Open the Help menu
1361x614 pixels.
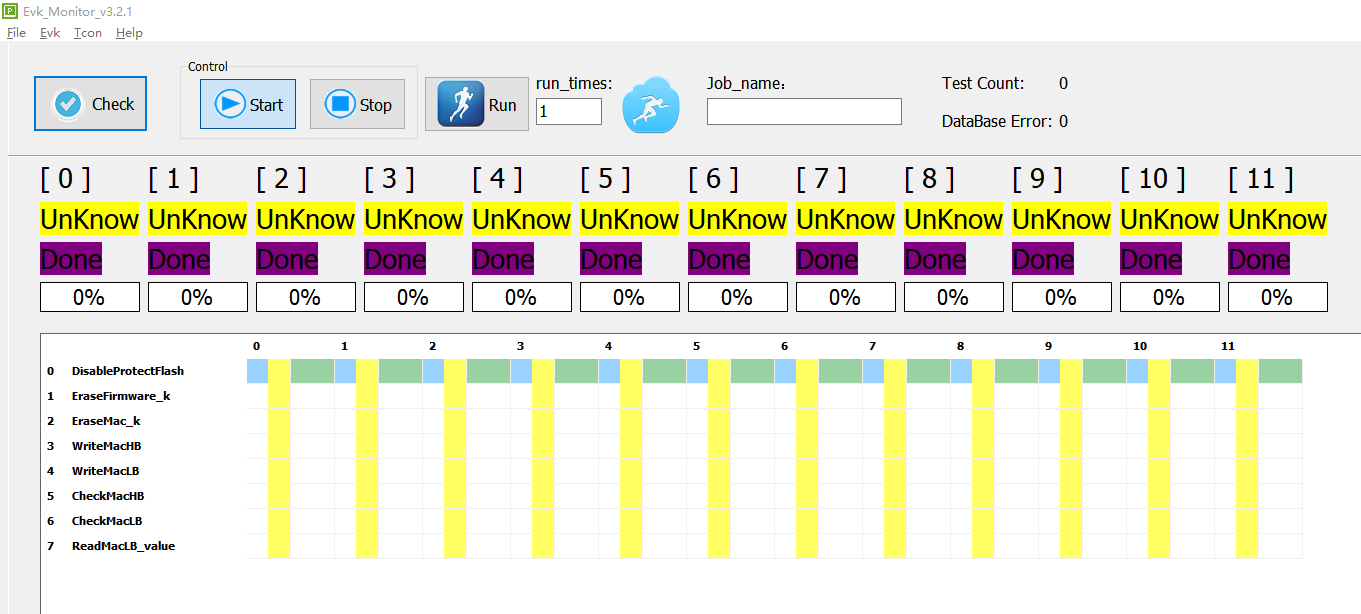129,33
